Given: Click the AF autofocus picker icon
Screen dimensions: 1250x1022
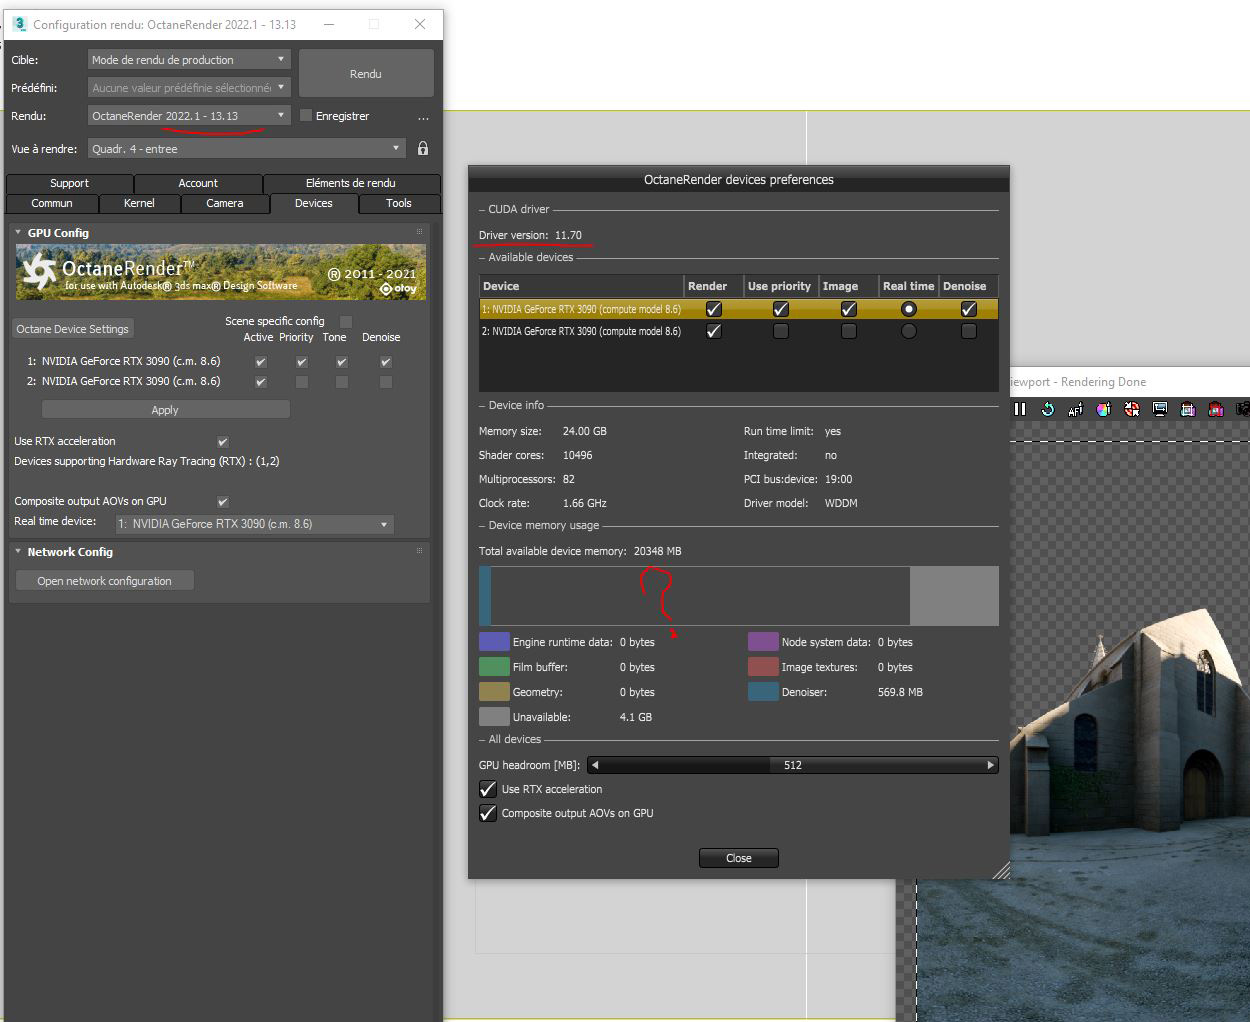Looking at the screenshot, I should 1076,409.
